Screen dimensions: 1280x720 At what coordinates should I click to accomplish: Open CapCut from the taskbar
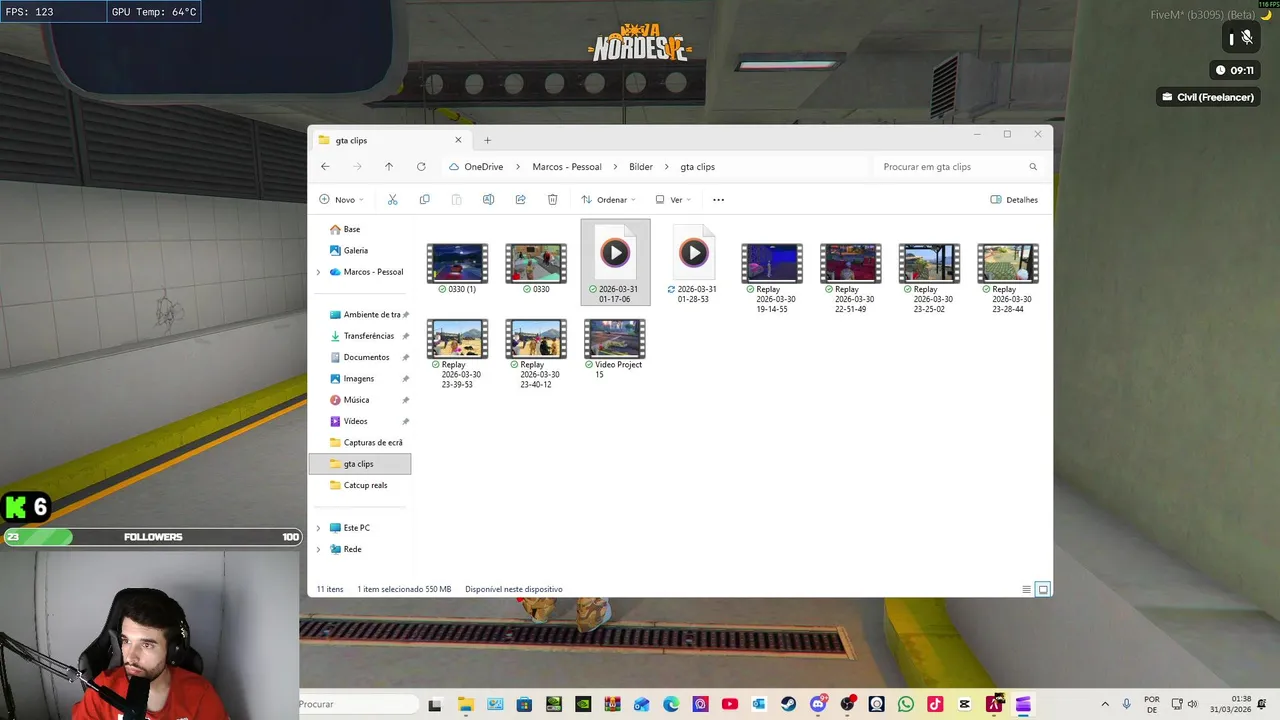pos(964,704)
